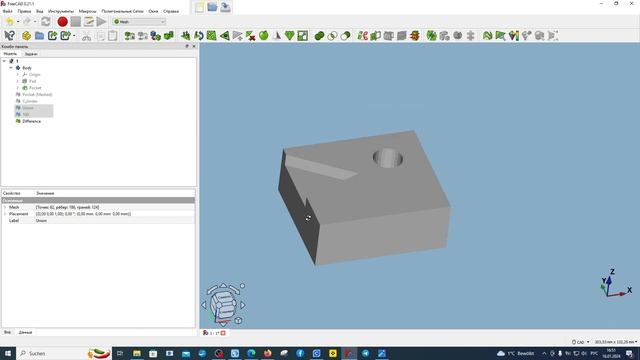640x360 pixels.
Task: Open Firefox from the taskbar
Action: click(268, 353)
